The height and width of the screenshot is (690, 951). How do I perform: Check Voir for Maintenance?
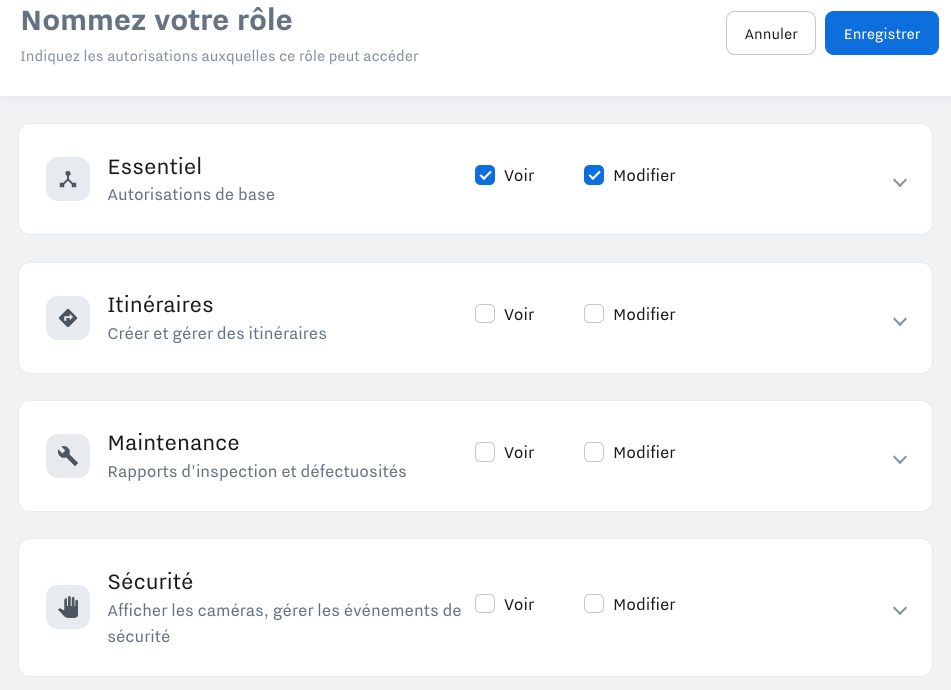point(485,452)
